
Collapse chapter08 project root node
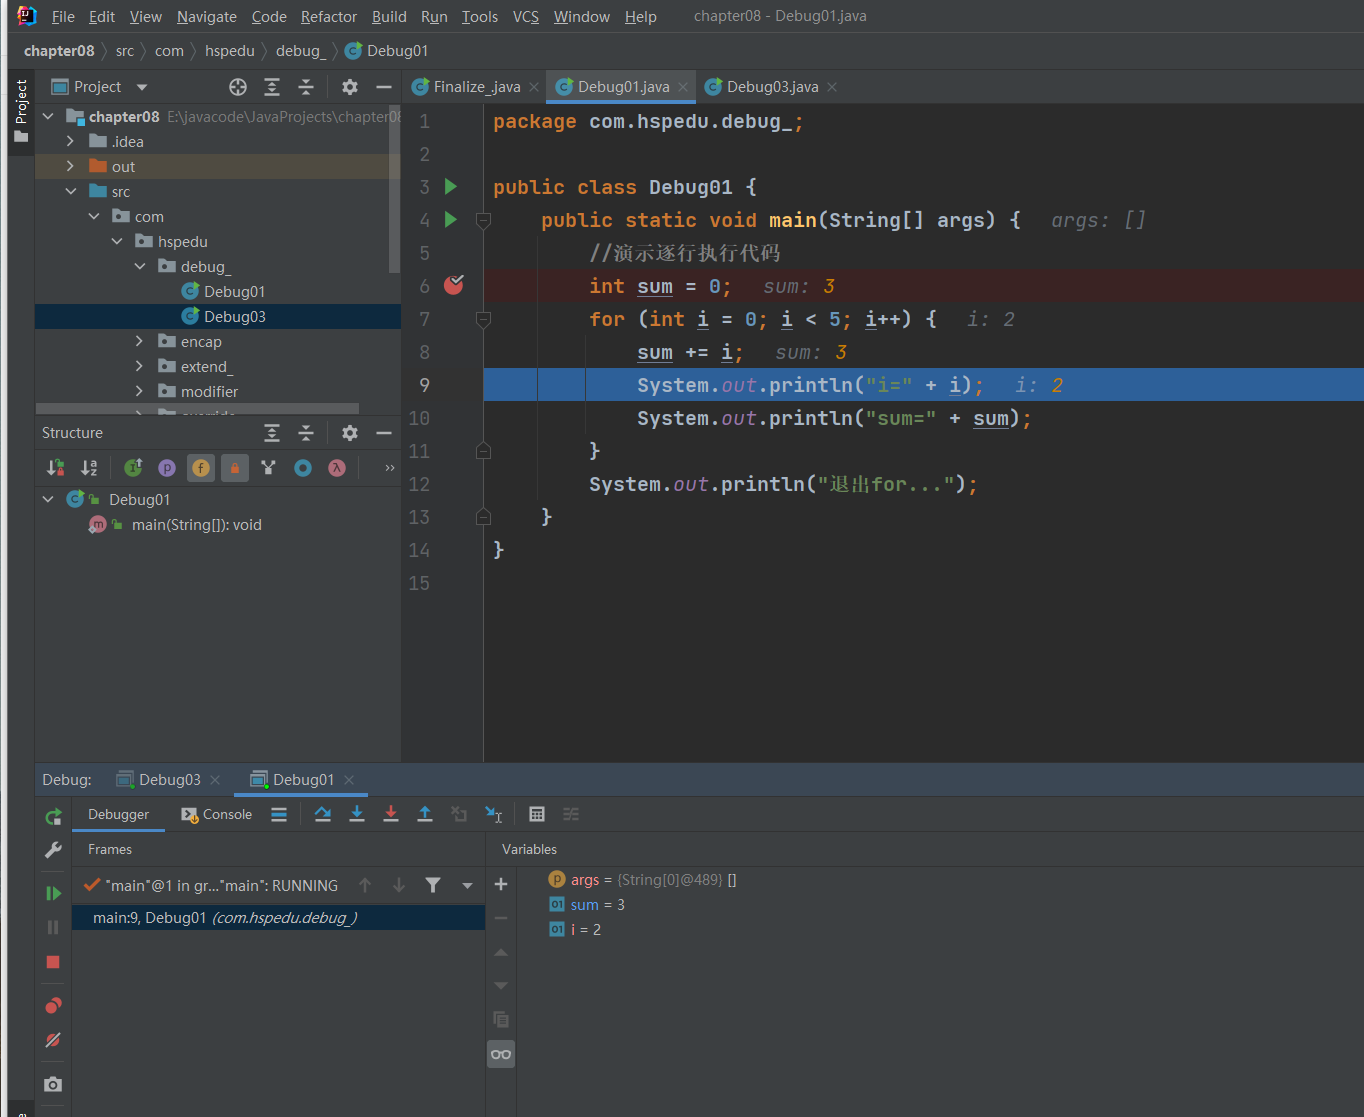click(48, 116)
